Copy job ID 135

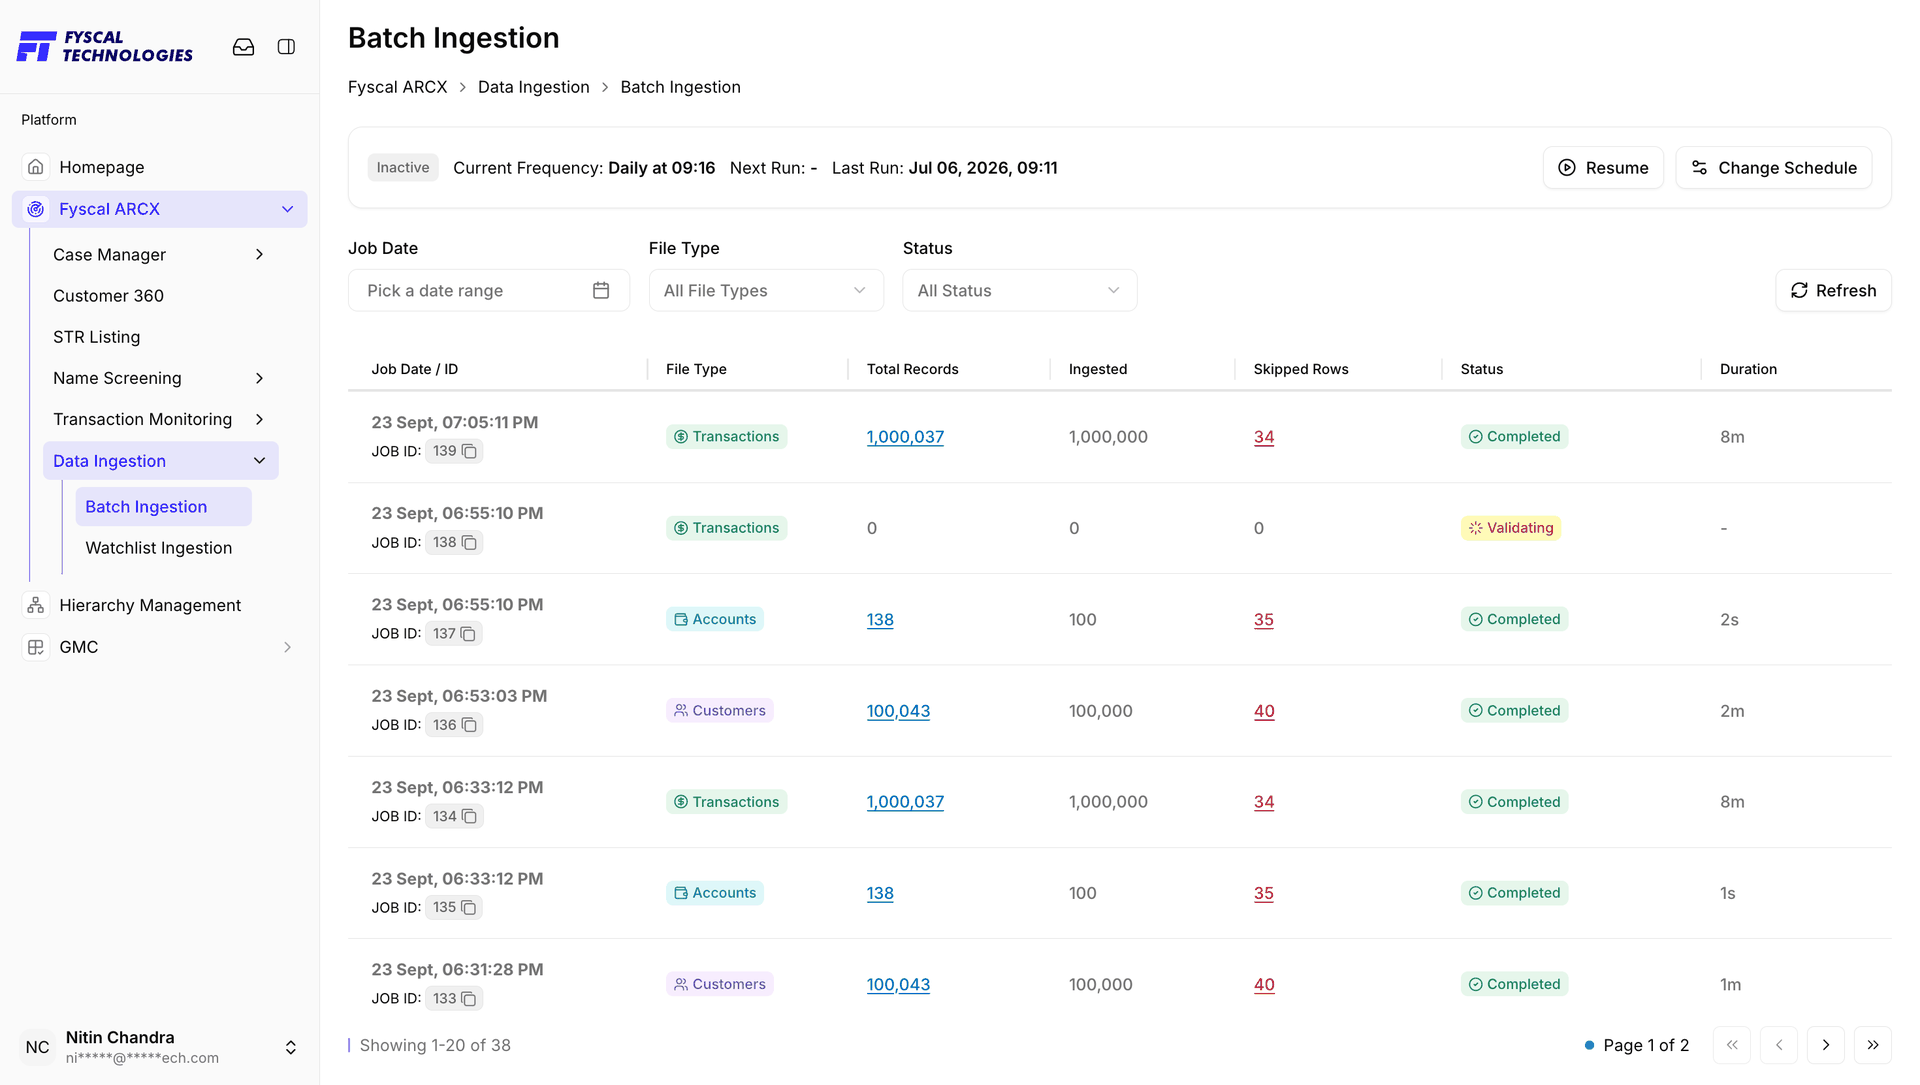[x=468, y=907]
